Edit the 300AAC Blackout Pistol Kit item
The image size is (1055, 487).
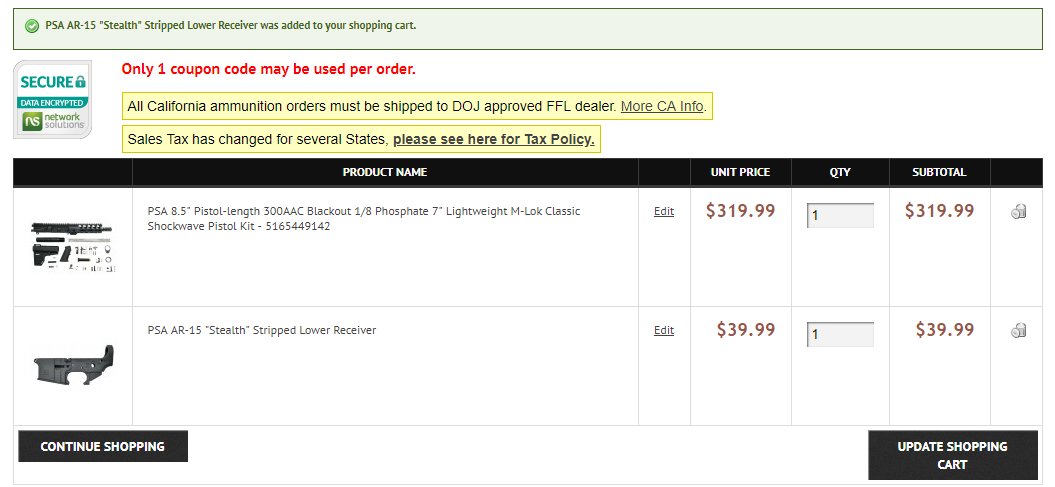point(663,211)
